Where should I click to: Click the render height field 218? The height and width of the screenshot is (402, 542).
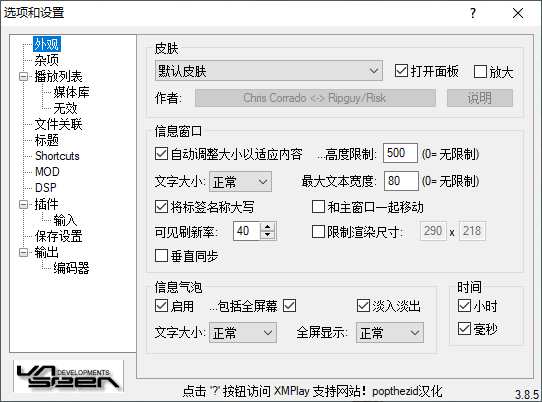click(472, 231)
